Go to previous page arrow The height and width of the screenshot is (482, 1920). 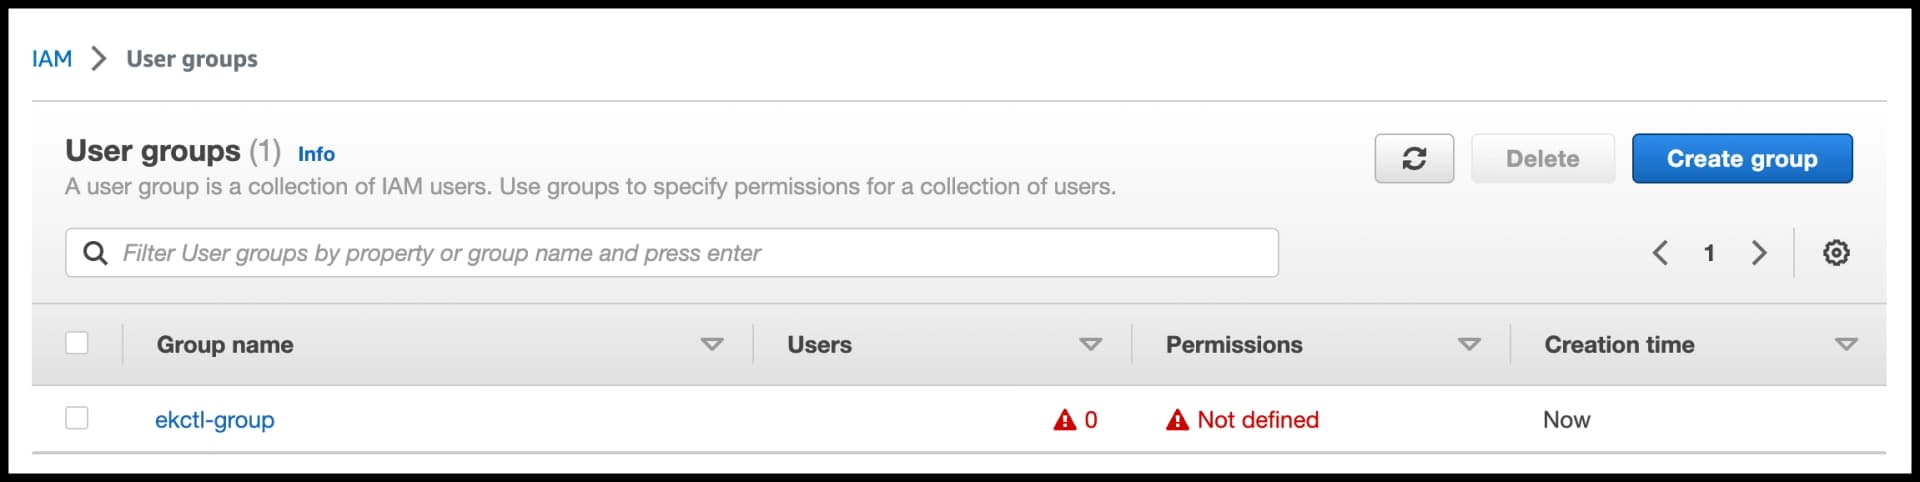1660,253
